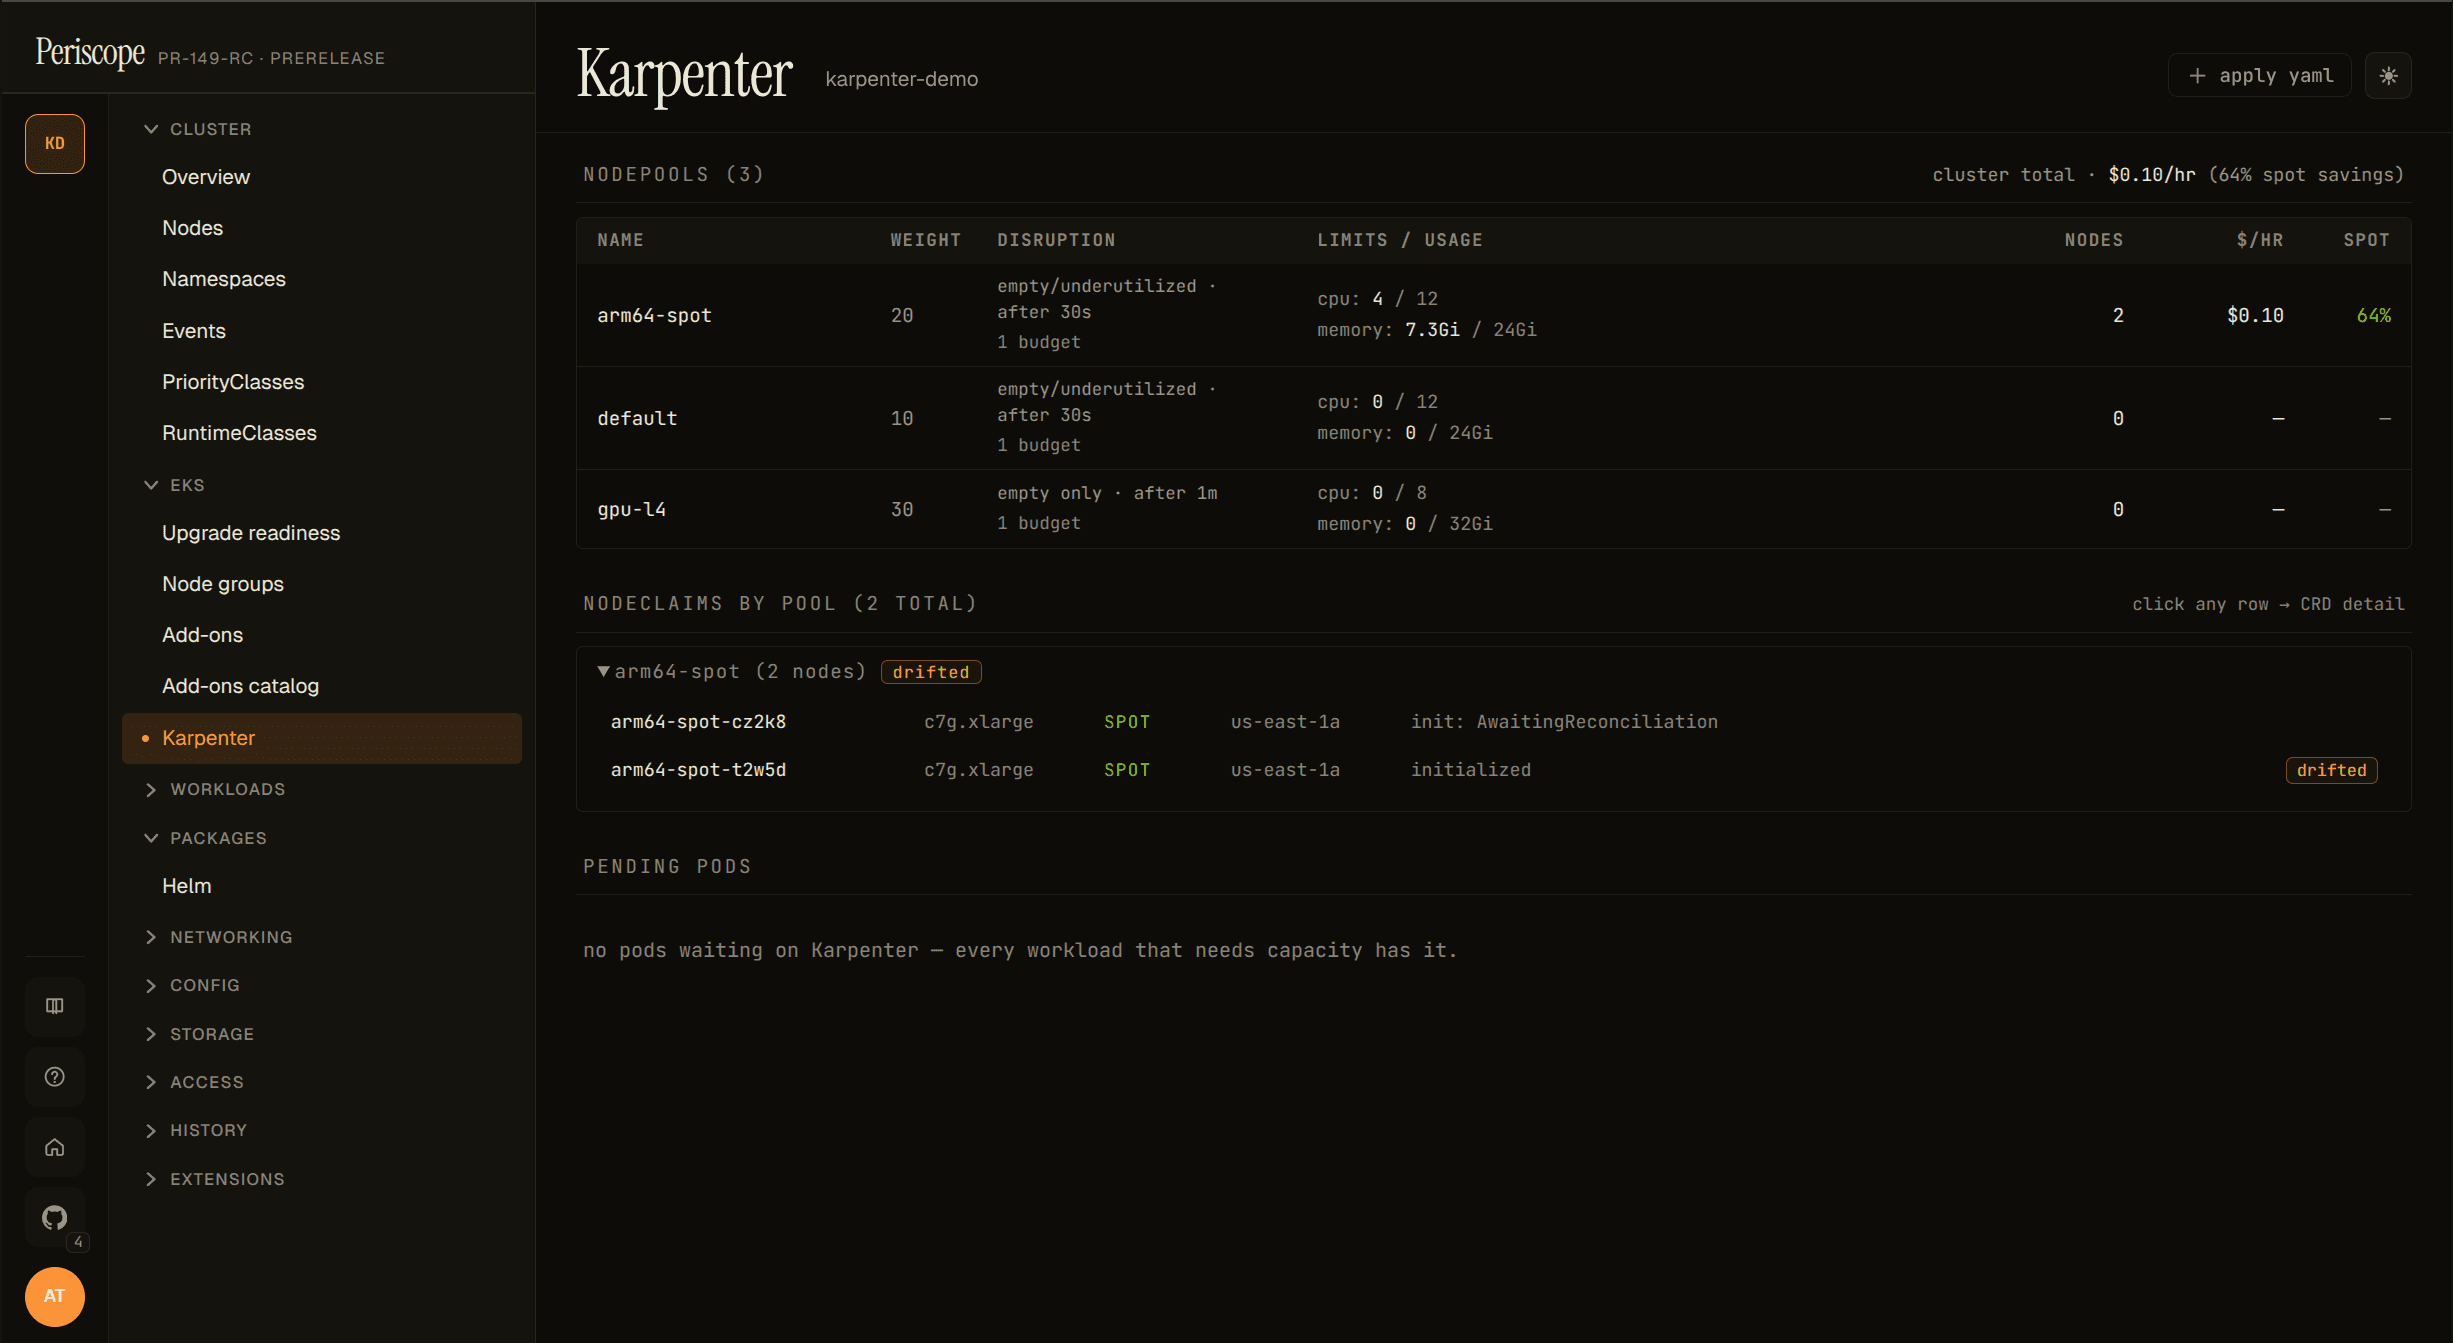2453x1343 pixels.
Task: Click the LIMITS / USAGE column header
Action: [1400, 240]
